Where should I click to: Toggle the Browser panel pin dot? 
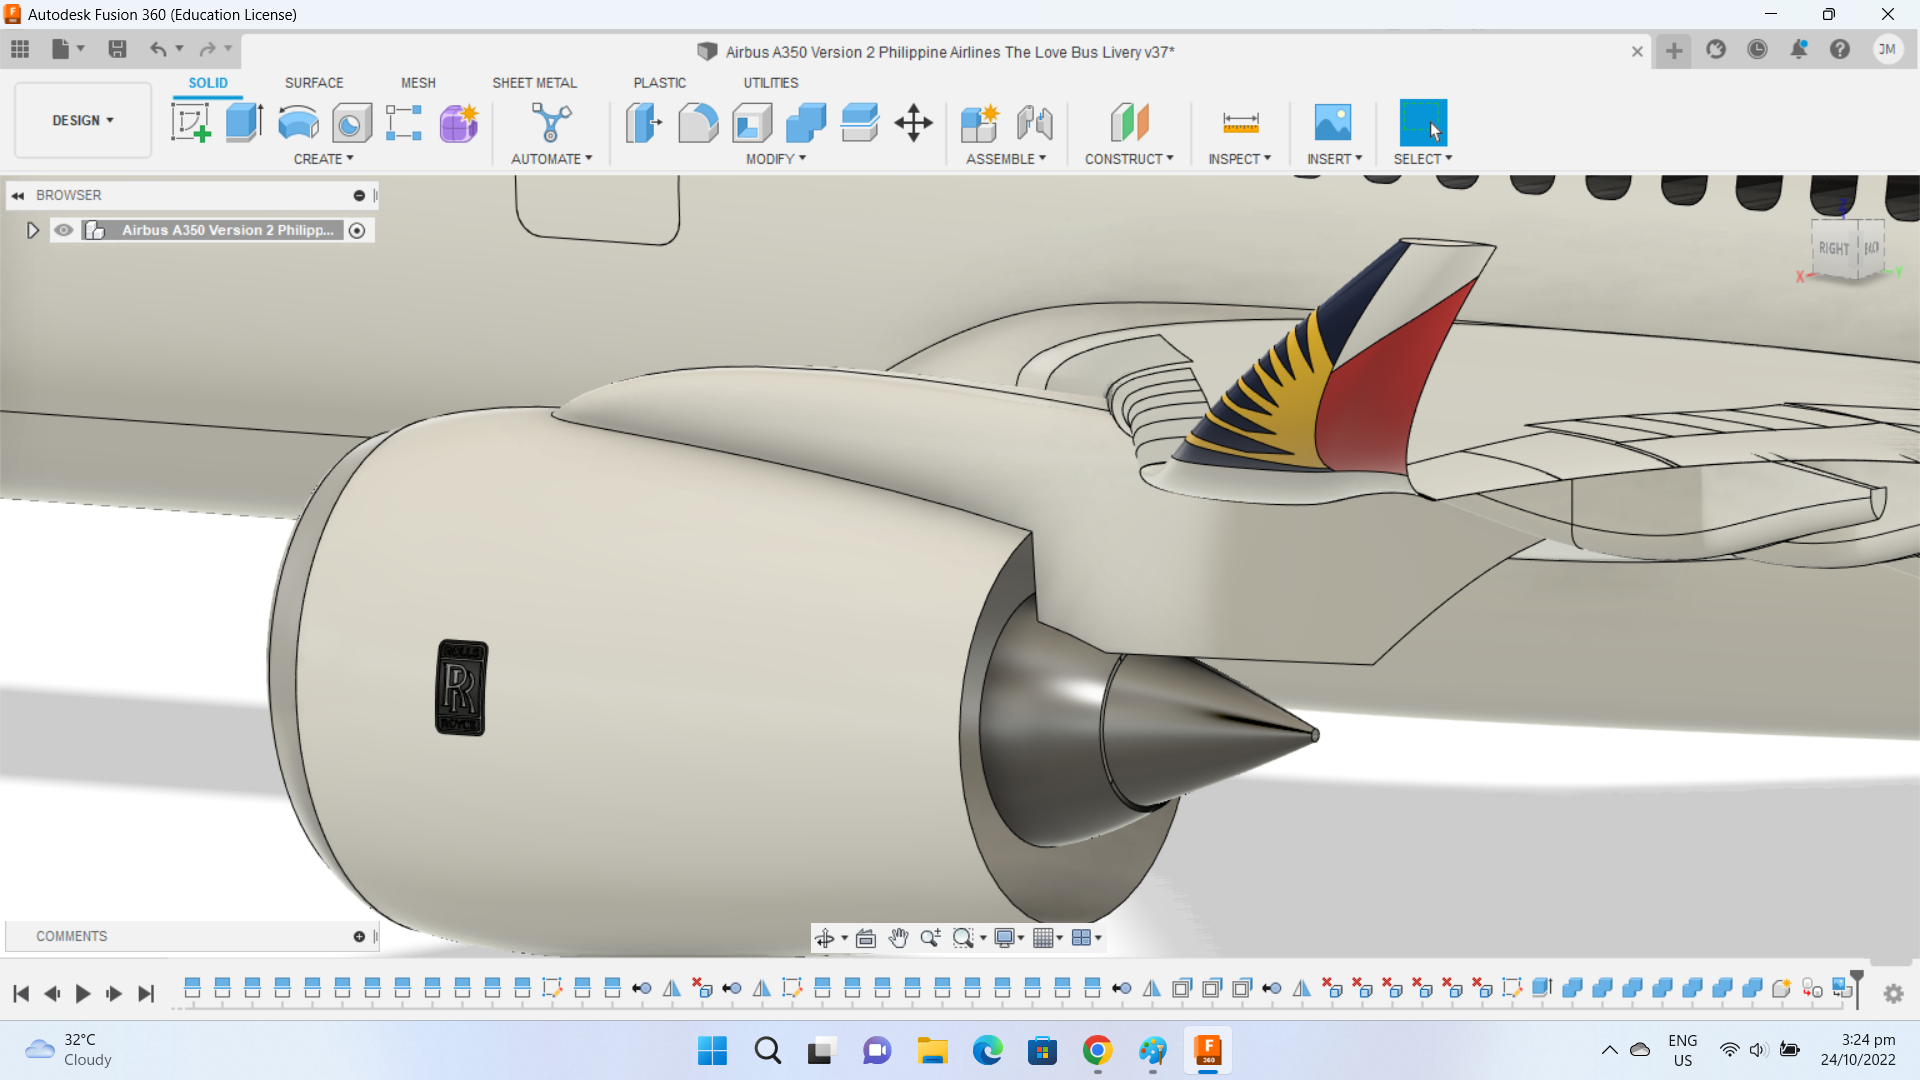tap(359, 196)
